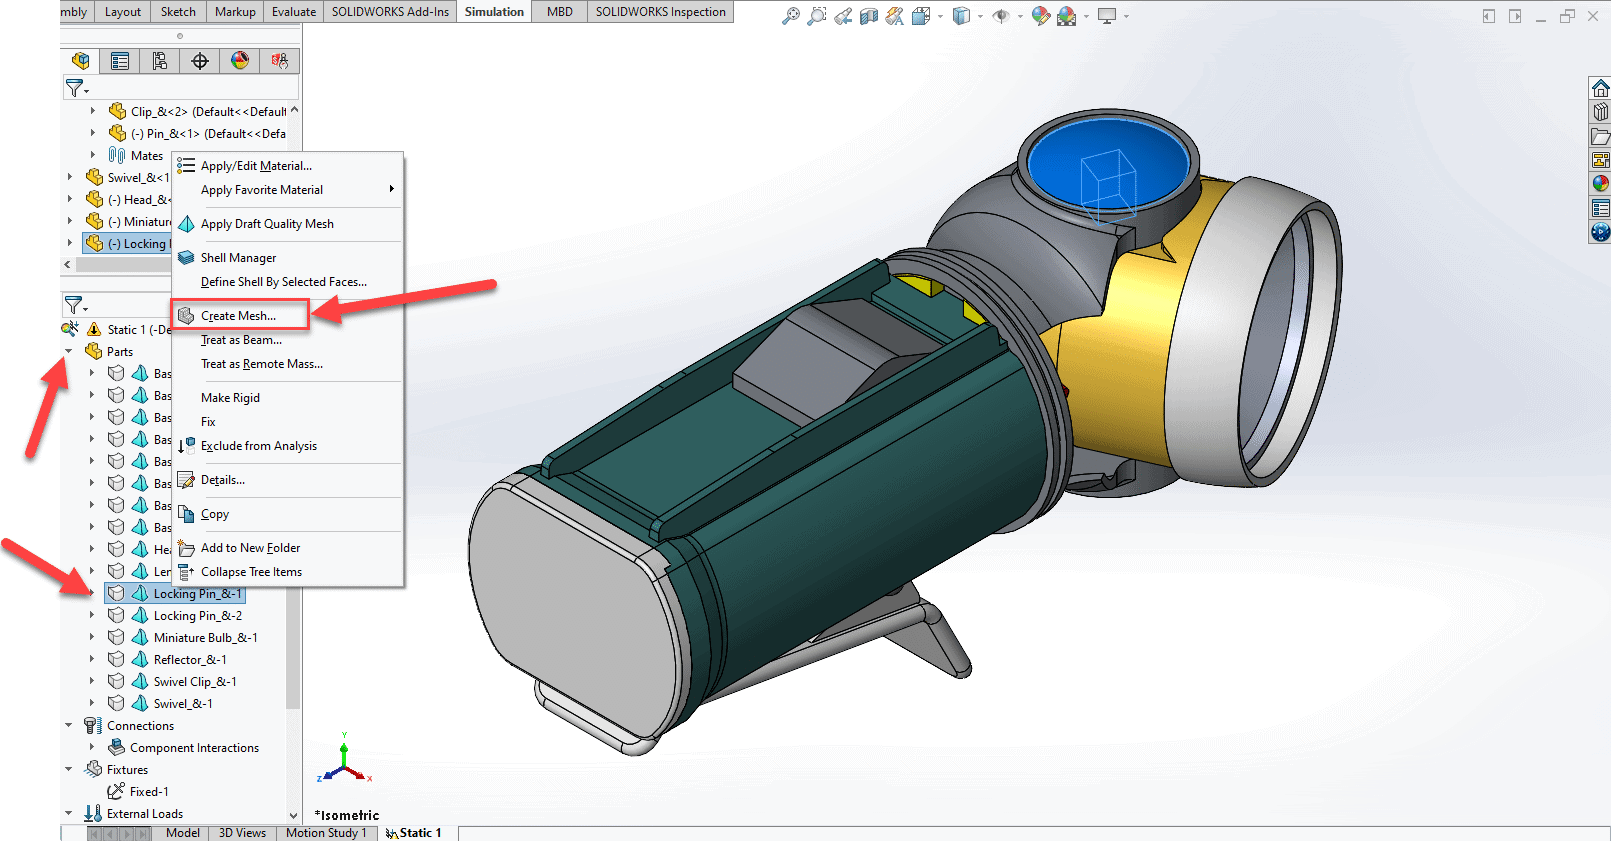Open Design Library icon in task pane
Image resolution: width=1611 pixels, height=841 pixels.
[1601, 112]
